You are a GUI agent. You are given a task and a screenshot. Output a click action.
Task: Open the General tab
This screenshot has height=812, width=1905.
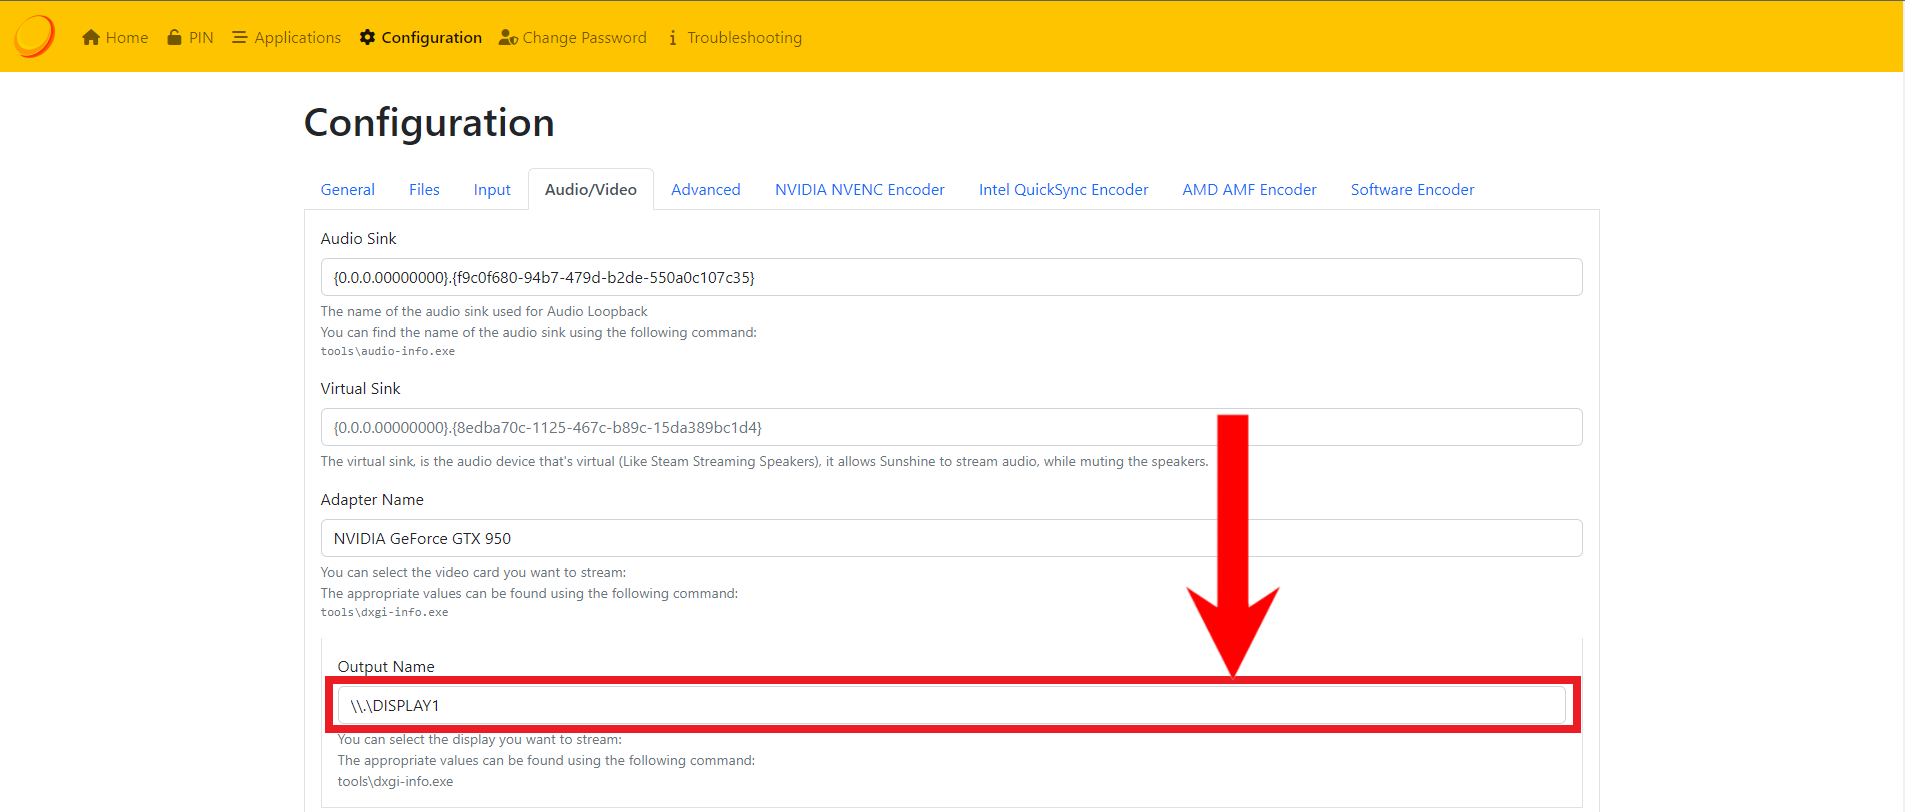[347, 190]
